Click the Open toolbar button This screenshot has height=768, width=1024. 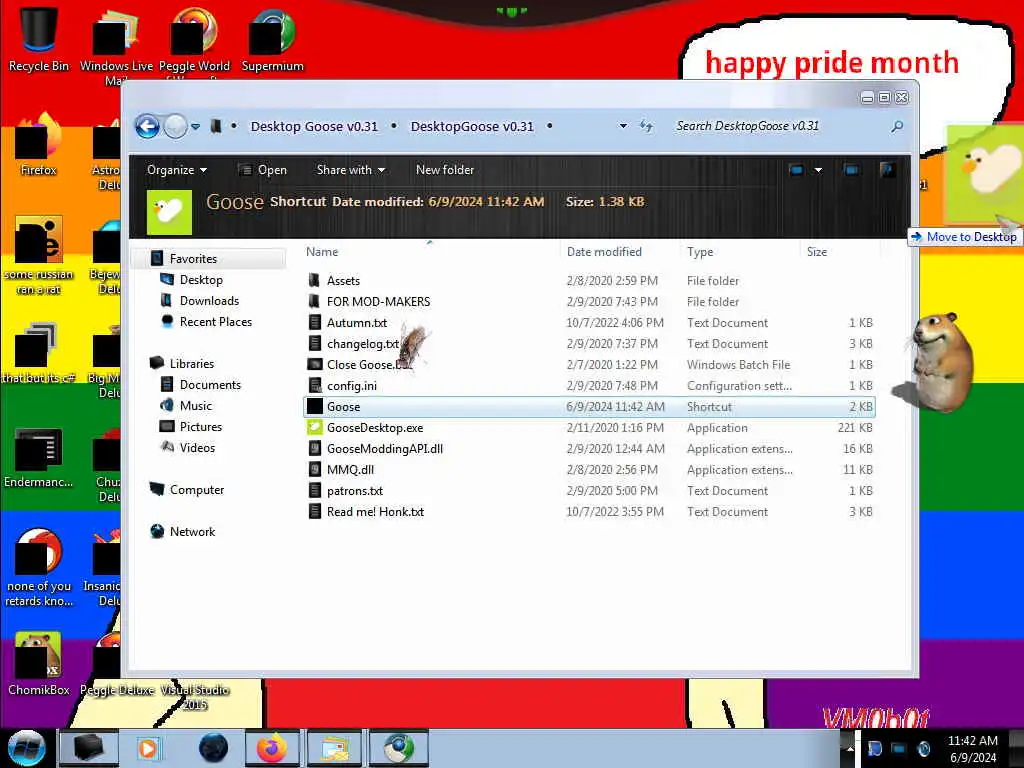(x=263, y=170)
